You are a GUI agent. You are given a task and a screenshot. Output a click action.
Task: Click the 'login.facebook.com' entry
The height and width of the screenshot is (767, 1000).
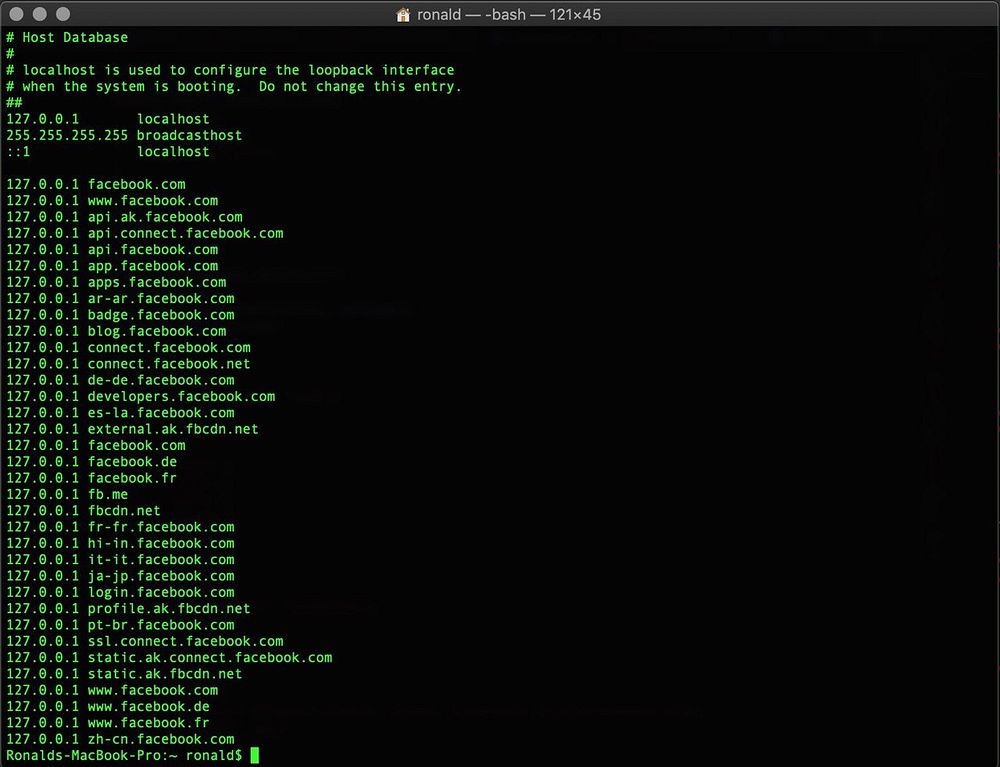click(x=161, y=592)
